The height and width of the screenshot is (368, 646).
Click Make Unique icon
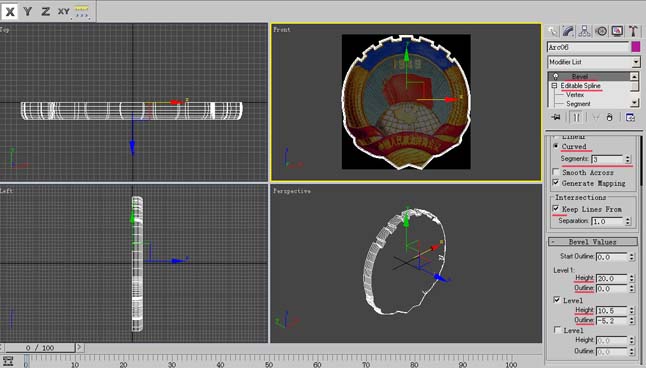[x=596, y=117]
